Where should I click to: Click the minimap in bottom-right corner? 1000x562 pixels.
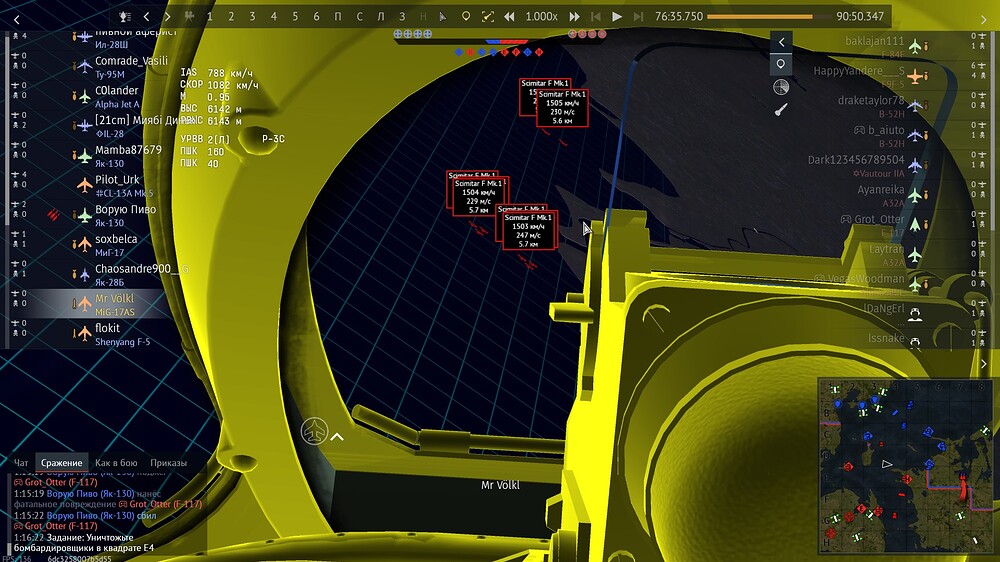point(905,466)
